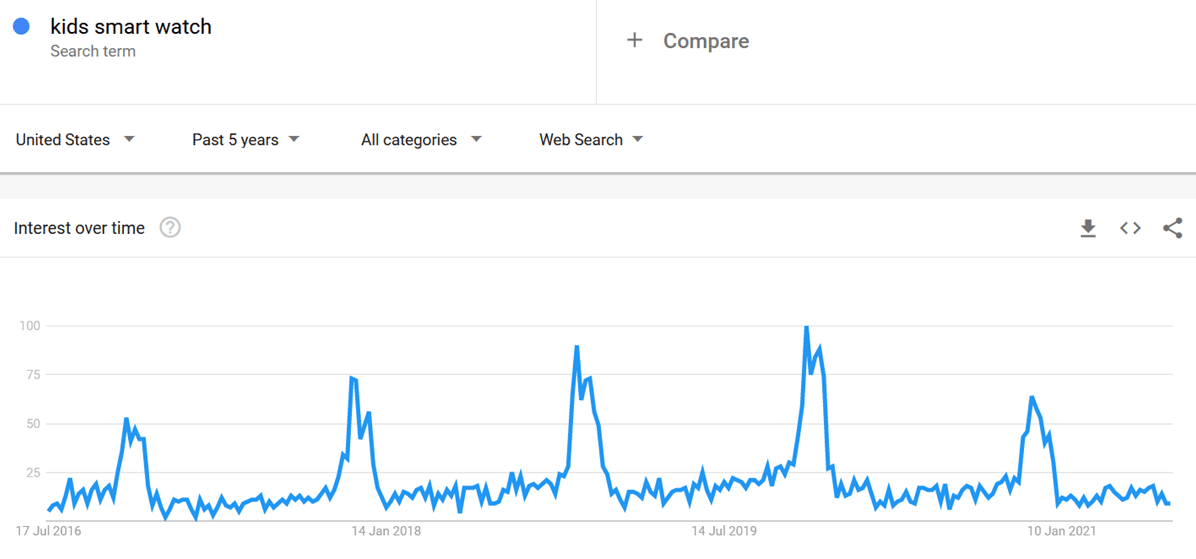Edit the kids smart watch search term
Screen dimensions: 1196x559
click(x=131, y=27)
